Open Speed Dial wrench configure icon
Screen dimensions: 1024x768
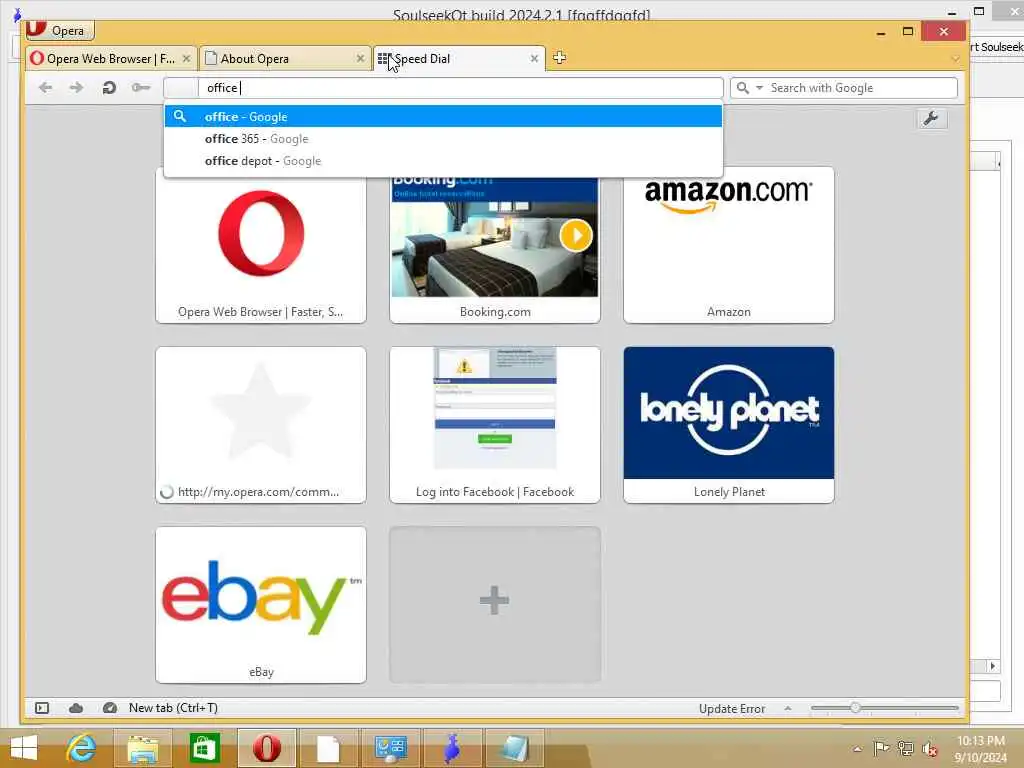tap(931, 118)
